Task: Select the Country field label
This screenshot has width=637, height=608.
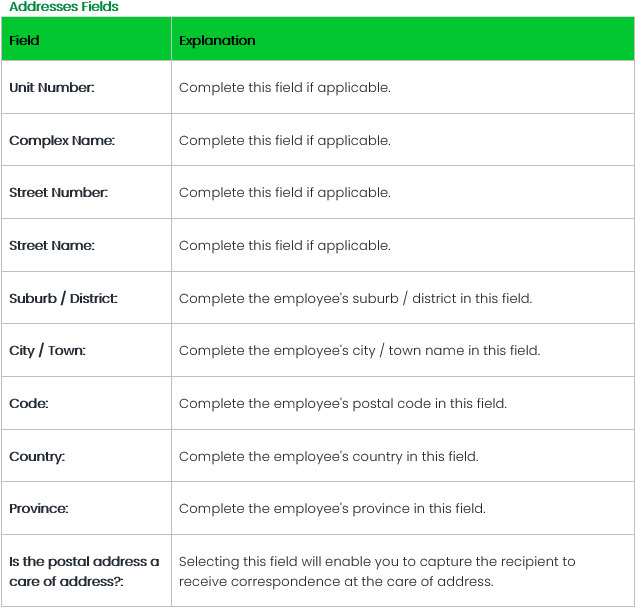Action: tap(37, 457)
